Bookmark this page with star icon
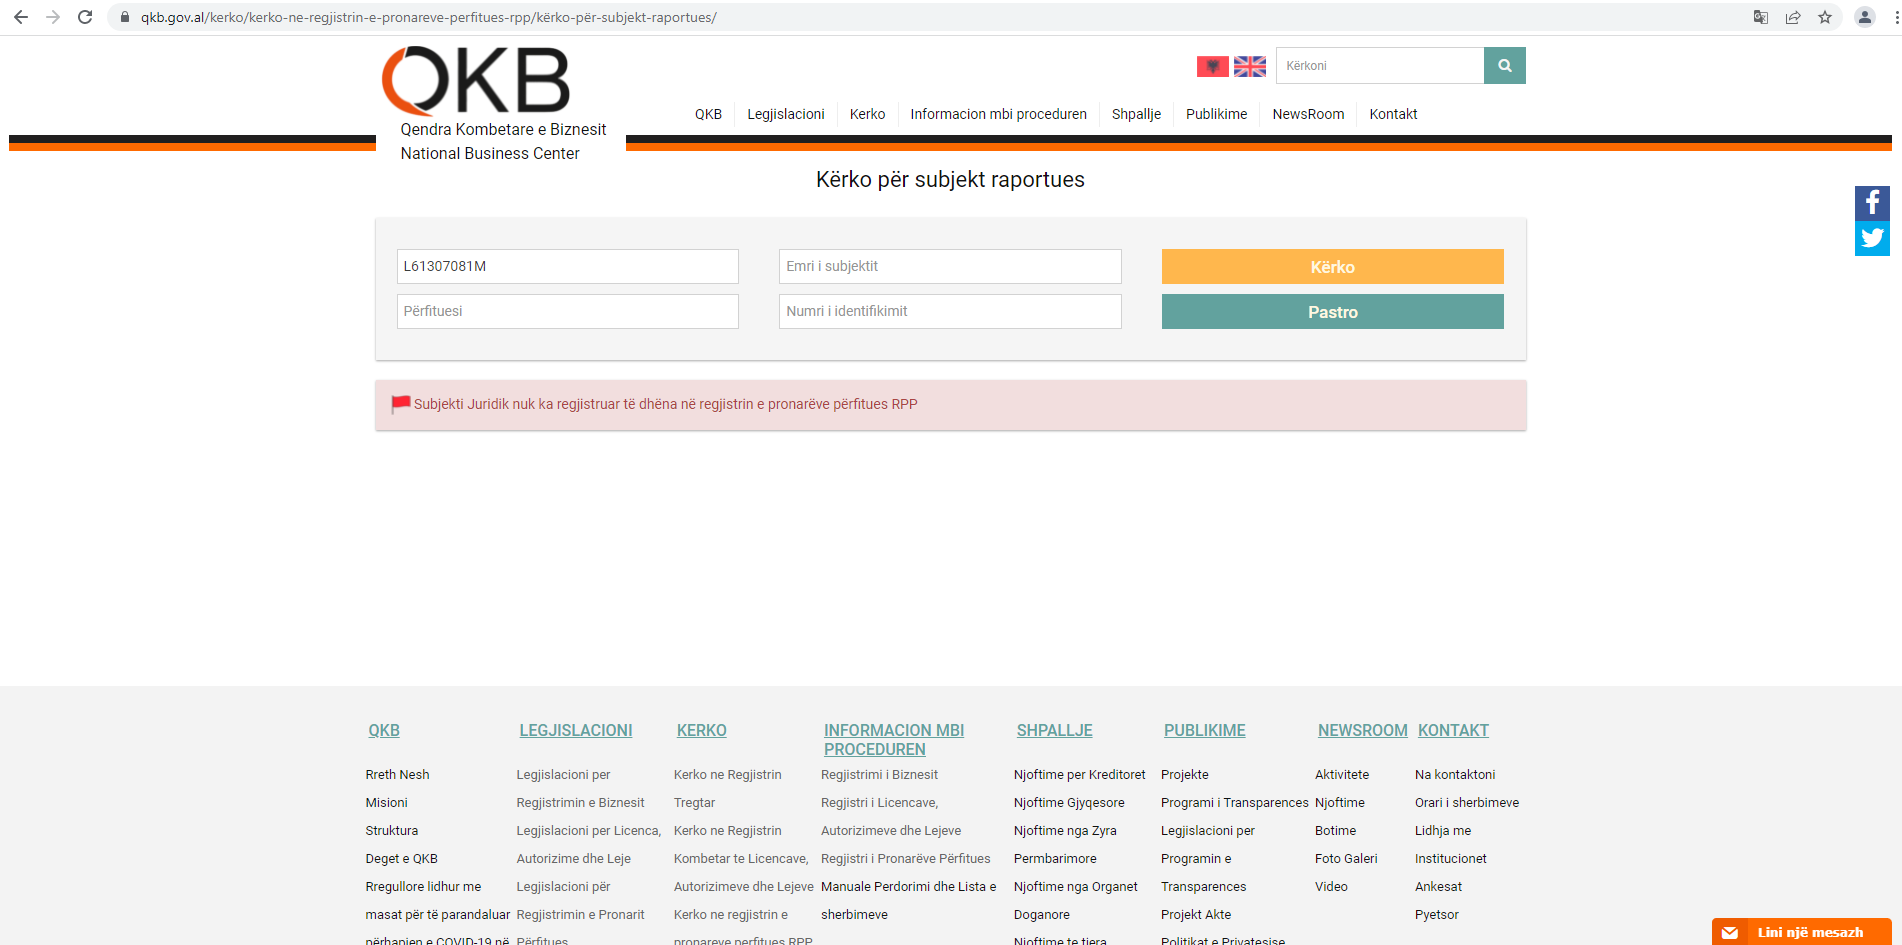The image size is (1902, 945). point(1825,17)
